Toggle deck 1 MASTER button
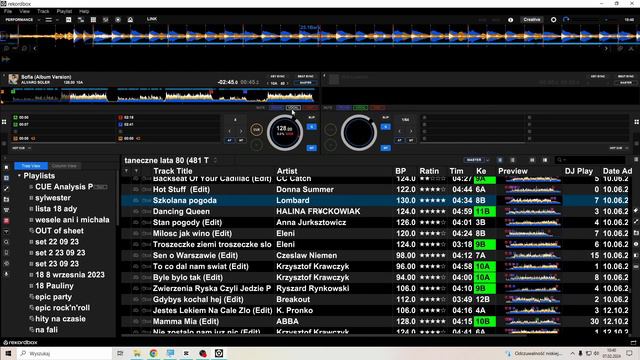The height and width of the screenshot is (360, 640). pos(305,83)
